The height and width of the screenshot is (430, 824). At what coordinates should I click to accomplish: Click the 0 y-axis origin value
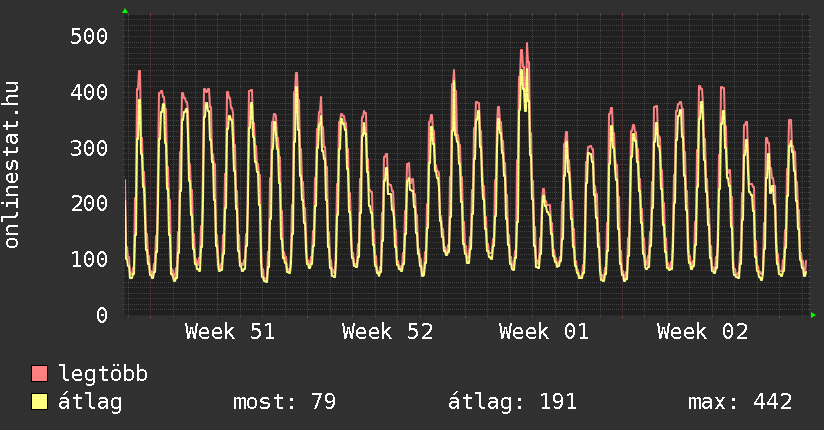coord(101,315)
